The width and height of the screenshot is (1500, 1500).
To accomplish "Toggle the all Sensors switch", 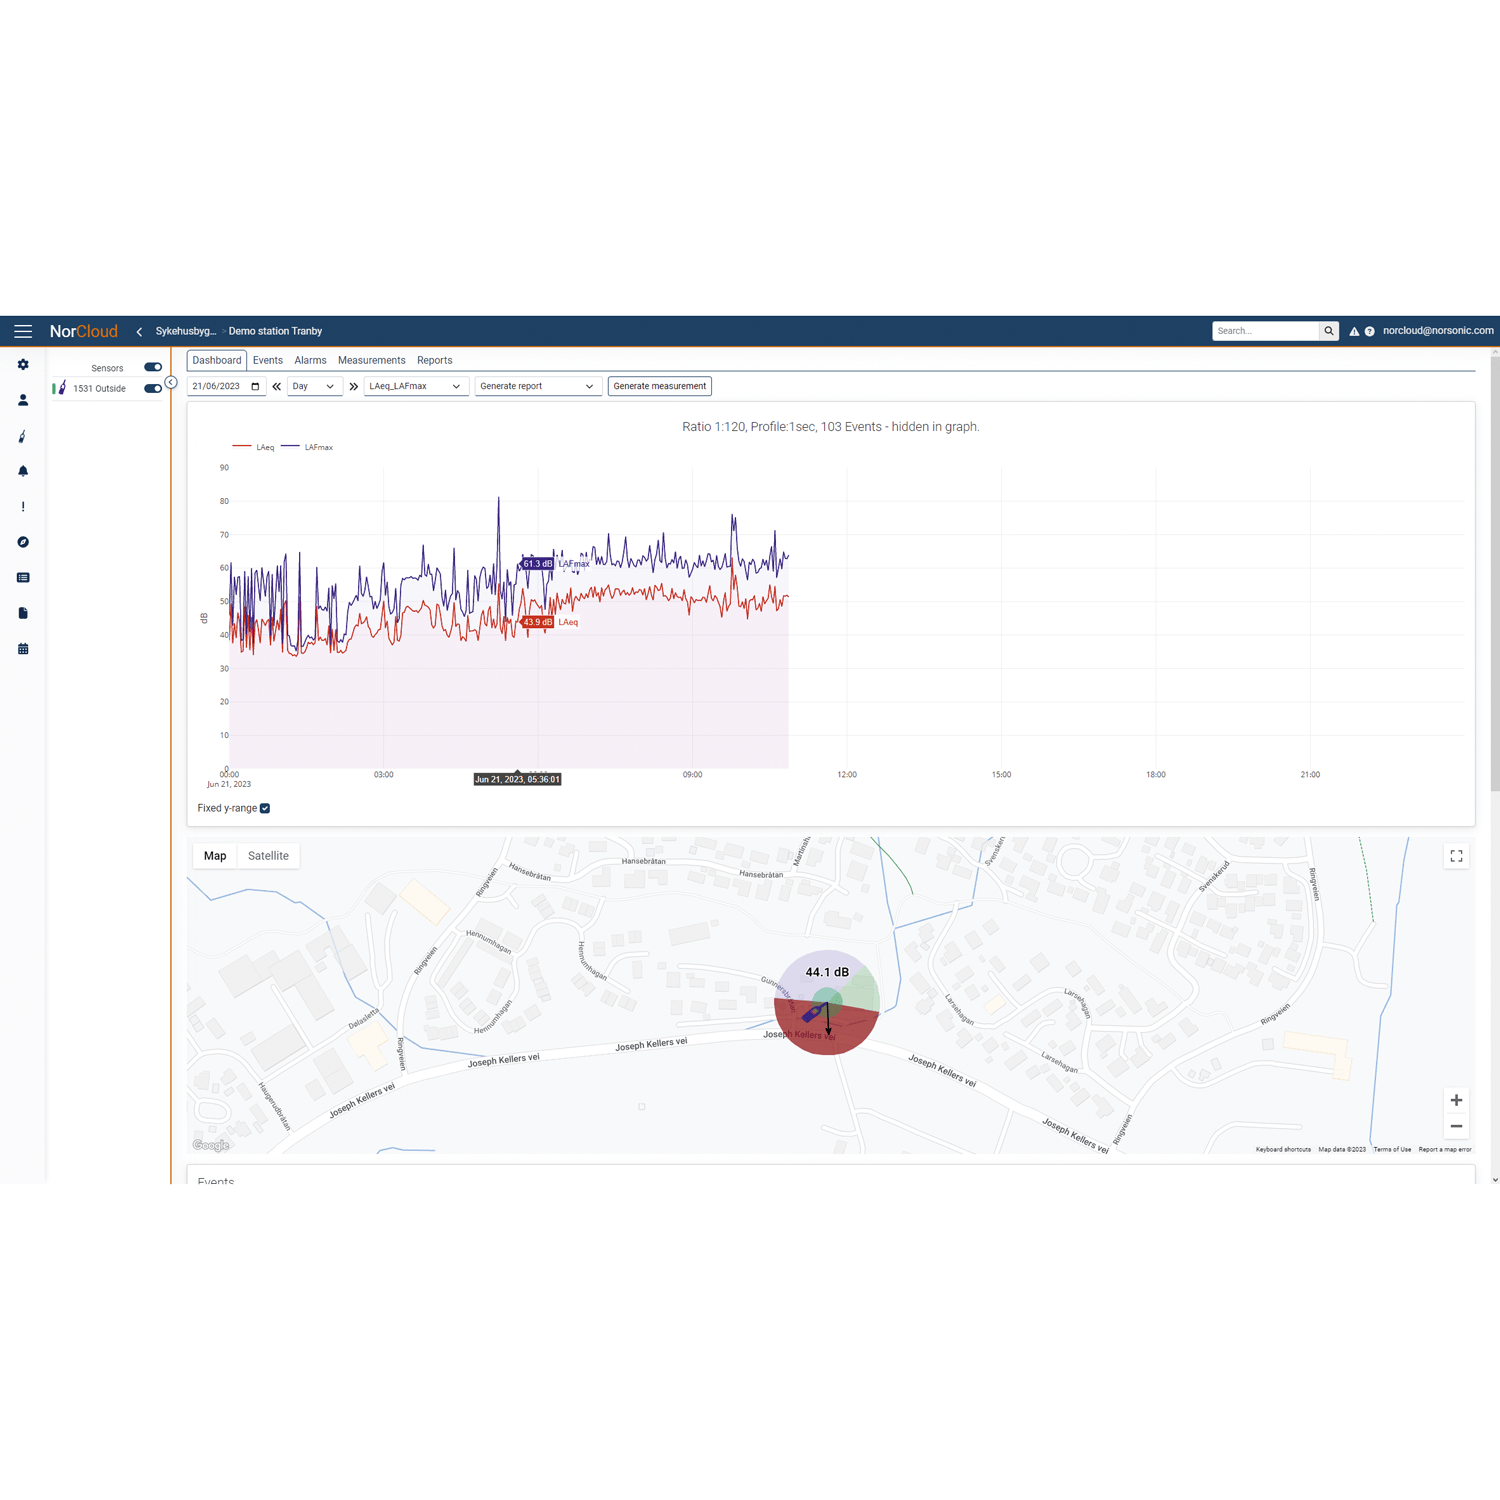I will (153, 367).
